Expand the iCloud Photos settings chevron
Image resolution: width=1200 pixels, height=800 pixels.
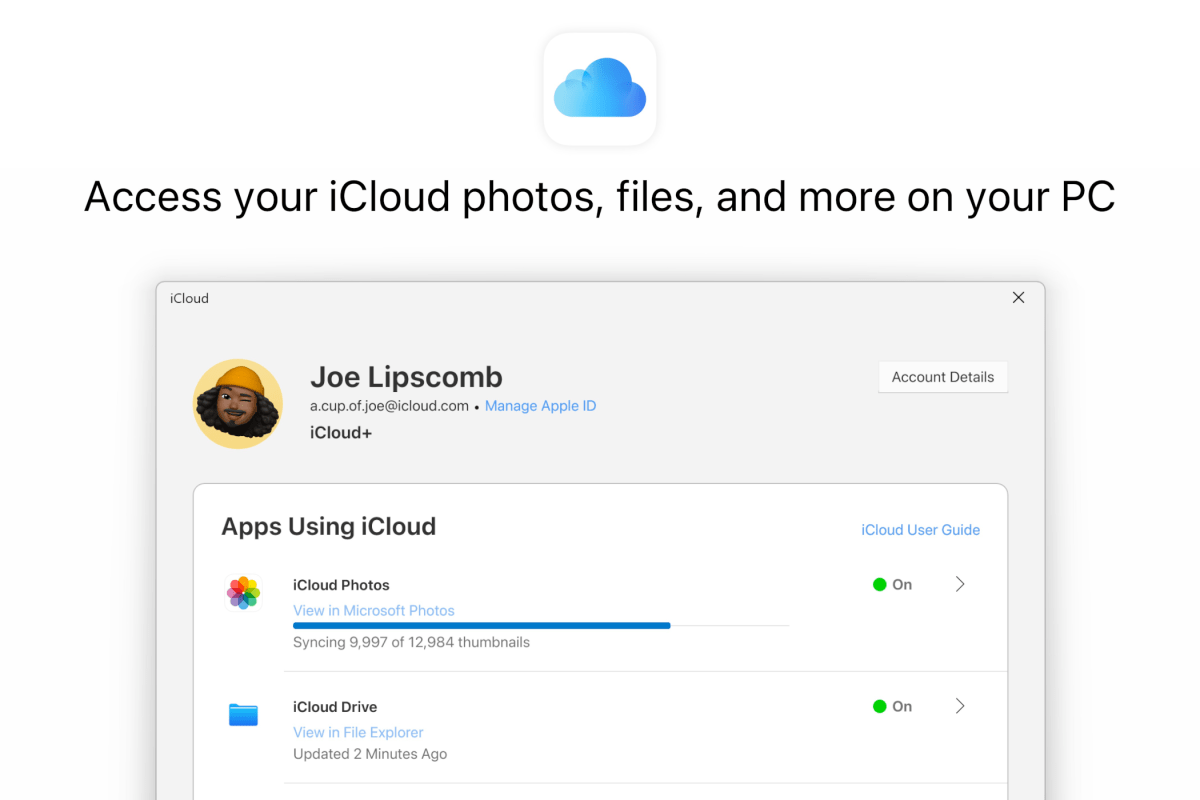tap(959, 584)
